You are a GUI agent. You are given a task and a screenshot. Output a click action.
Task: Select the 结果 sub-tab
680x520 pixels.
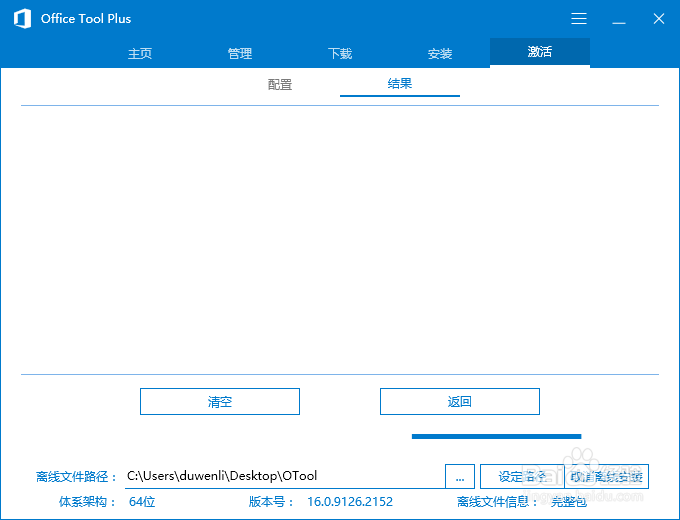(x=400, y=83)
